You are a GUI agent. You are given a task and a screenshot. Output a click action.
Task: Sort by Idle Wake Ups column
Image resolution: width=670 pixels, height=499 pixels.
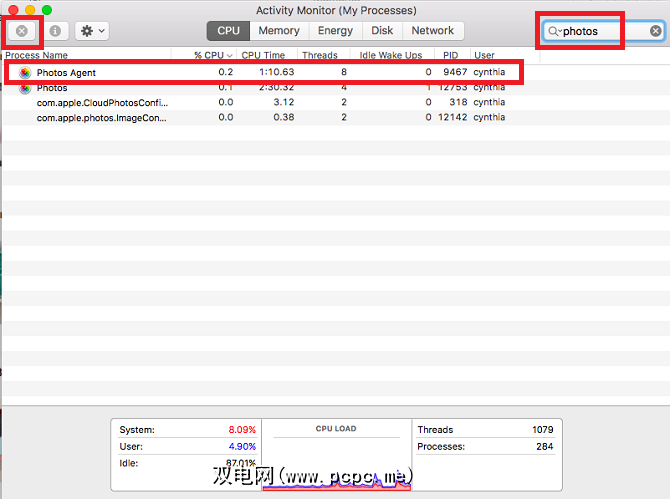tap(391, 55)
